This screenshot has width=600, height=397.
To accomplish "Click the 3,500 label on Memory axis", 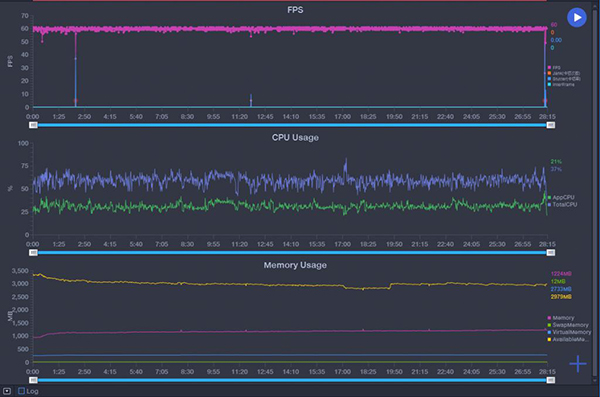I will (20, 271).
